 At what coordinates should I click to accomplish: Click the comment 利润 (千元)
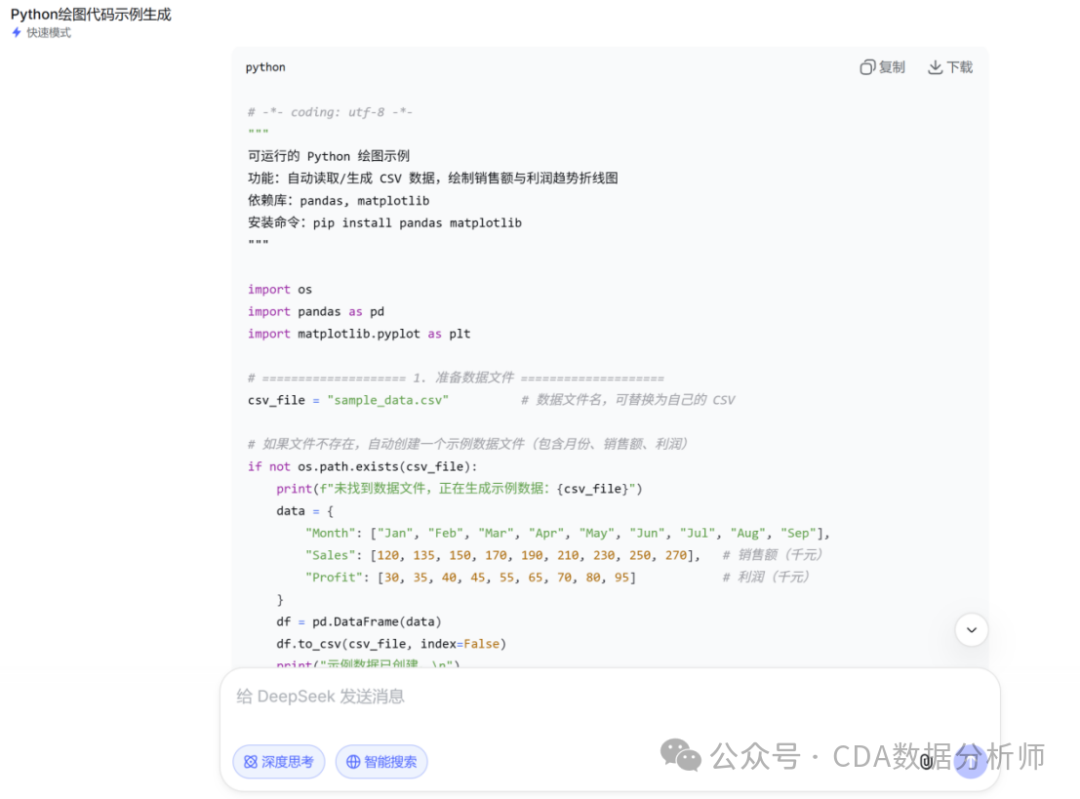(x=765, y=577)
